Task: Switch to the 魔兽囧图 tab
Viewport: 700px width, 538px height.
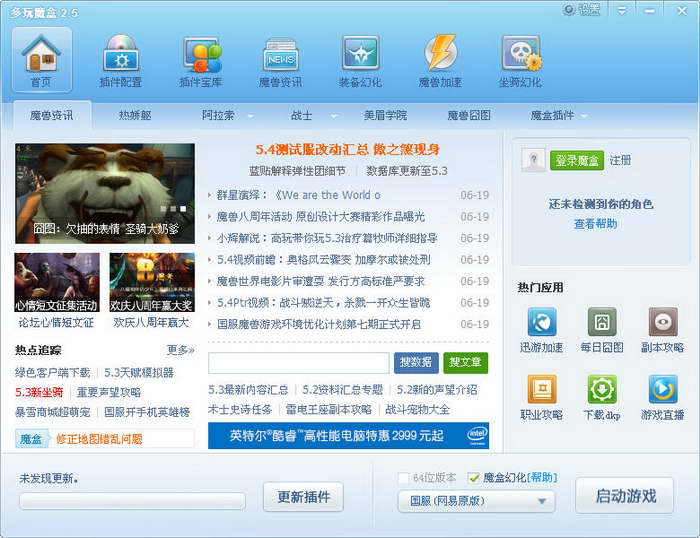Action: (x=469, y=116)
